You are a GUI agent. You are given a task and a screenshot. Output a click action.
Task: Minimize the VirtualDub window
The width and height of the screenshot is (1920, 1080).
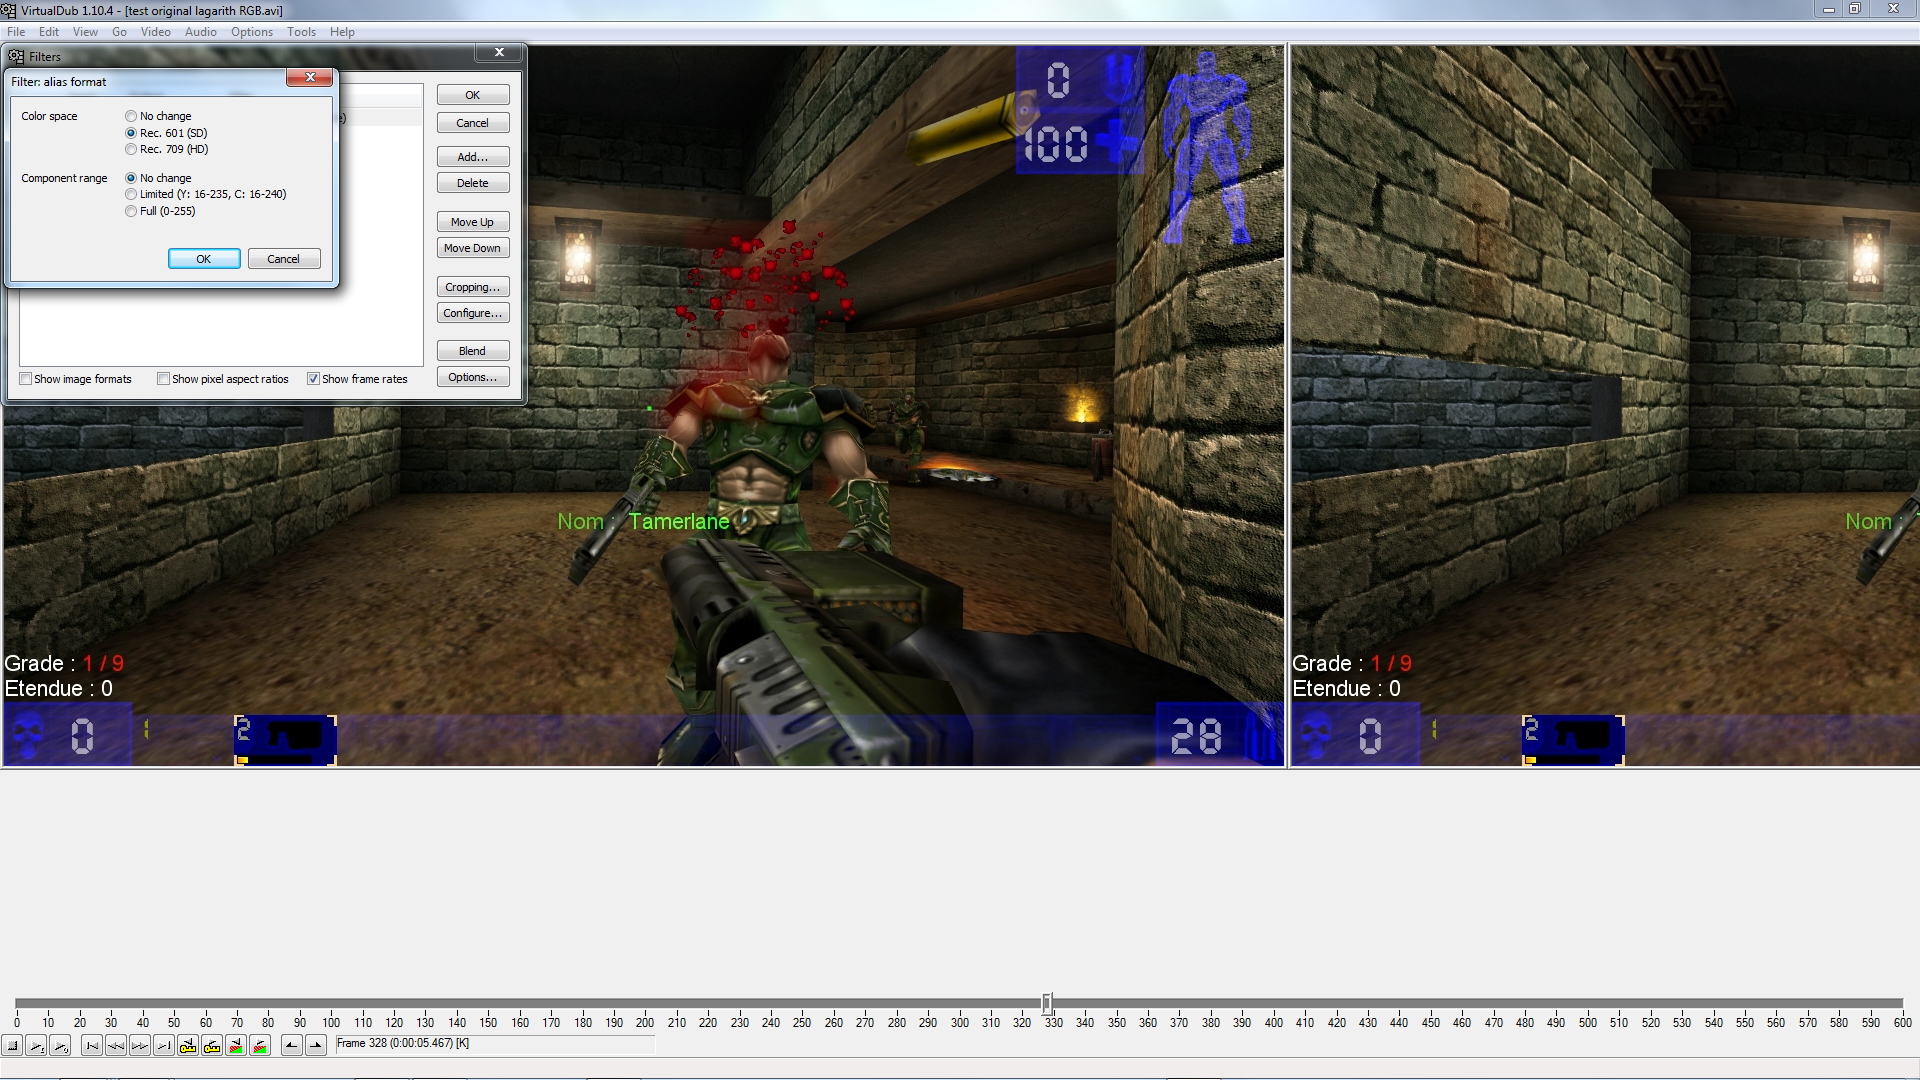click(1829, 9)
